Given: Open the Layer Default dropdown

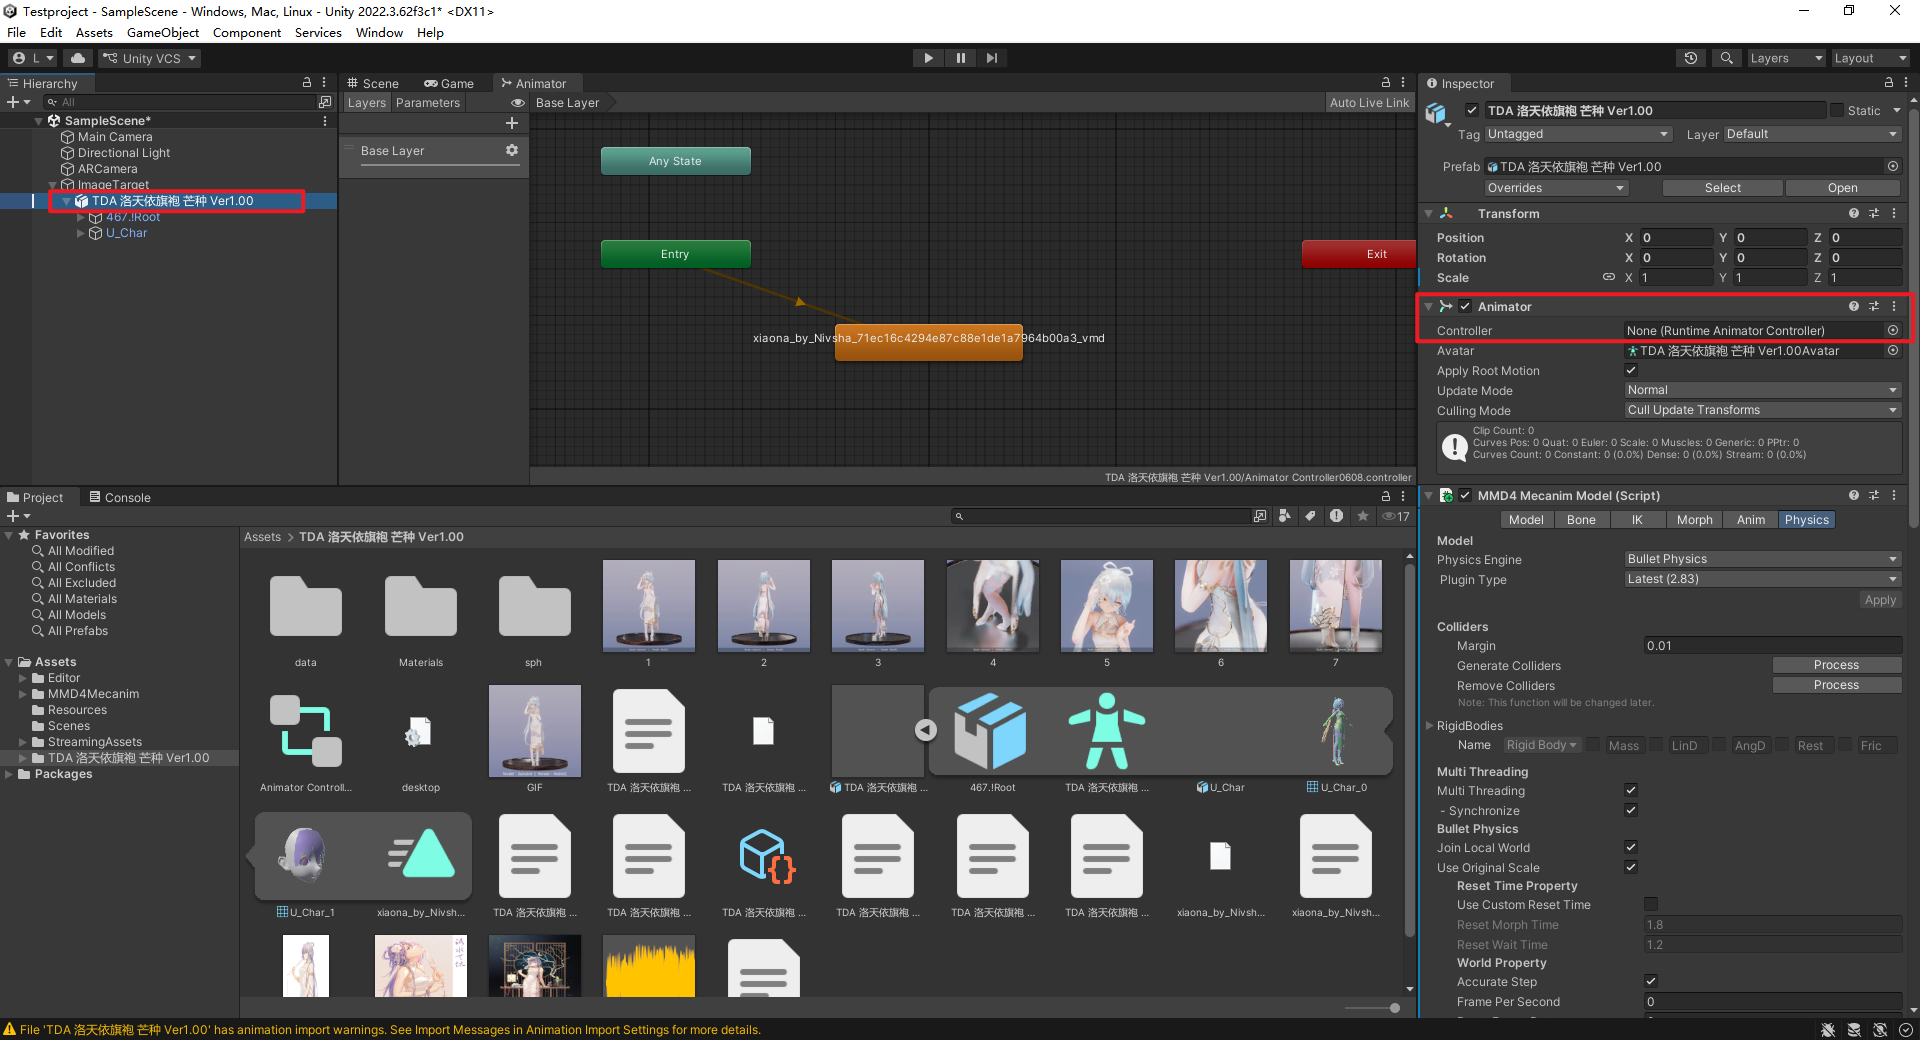Looking at the screenshot, I should 1812,134.
